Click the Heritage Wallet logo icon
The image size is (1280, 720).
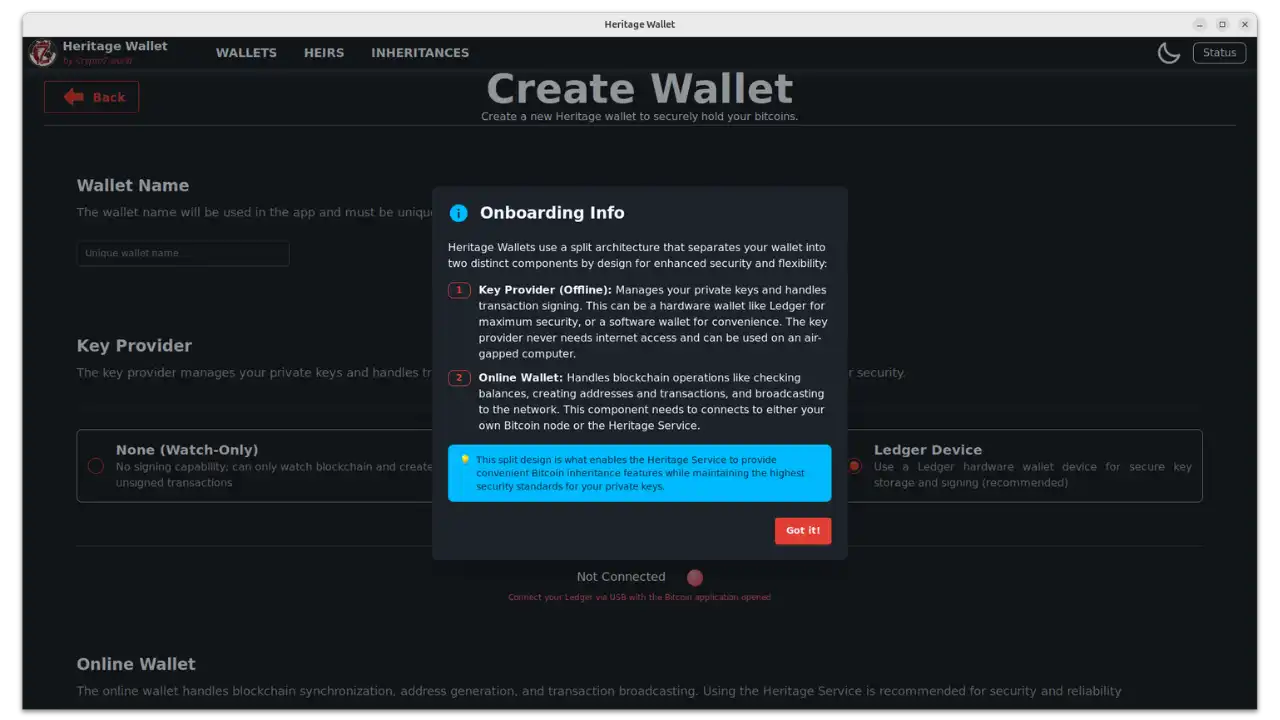[x=43, y=53]
